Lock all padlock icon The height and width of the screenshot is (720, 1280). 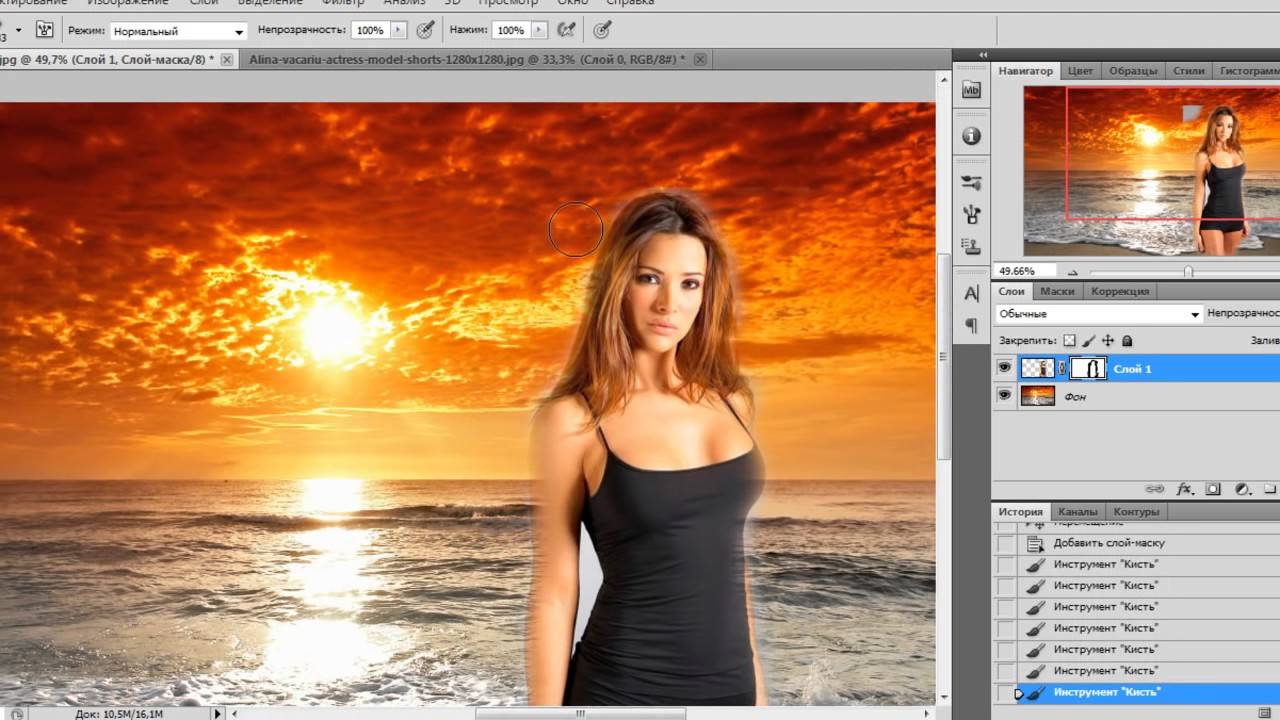1127,341
